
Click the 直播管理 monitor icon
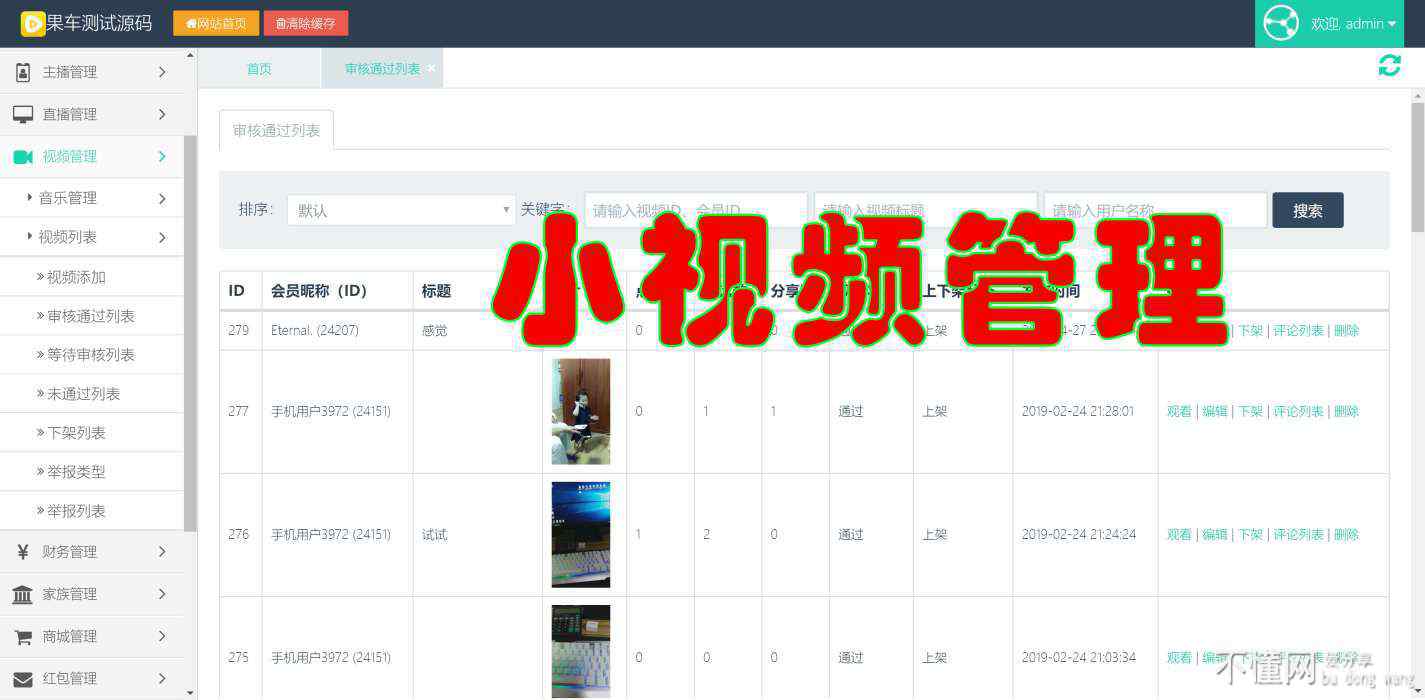pos(22,114)
